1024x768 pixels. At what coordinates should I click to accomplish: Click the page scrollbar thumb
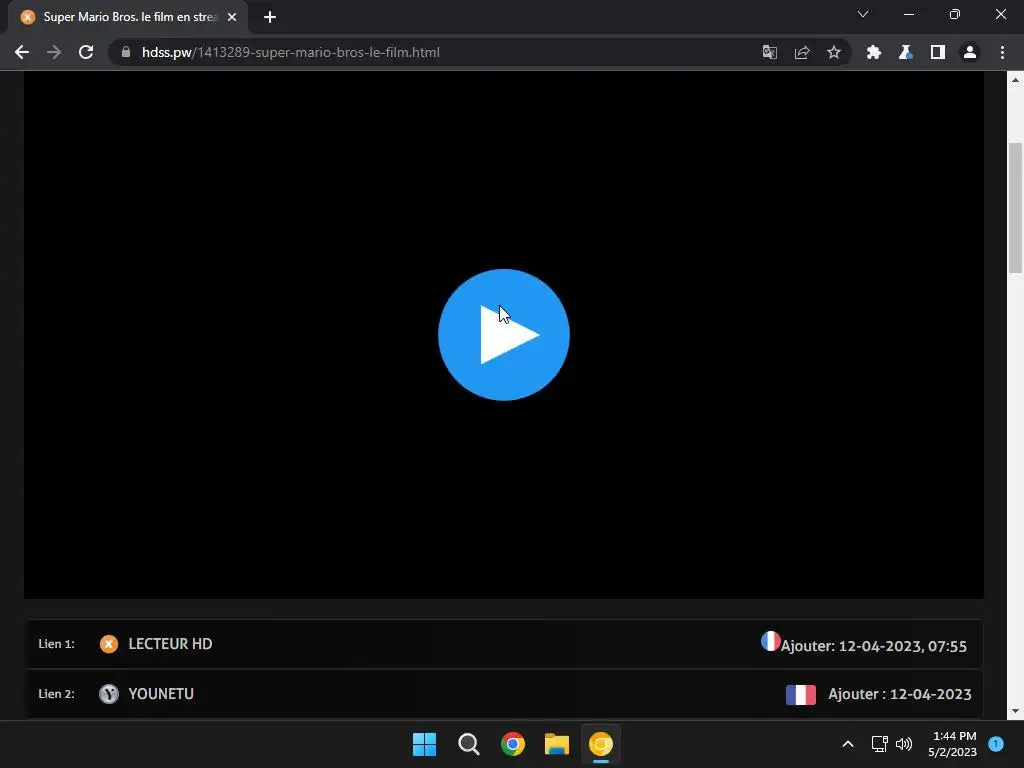tap(1015, 208)
